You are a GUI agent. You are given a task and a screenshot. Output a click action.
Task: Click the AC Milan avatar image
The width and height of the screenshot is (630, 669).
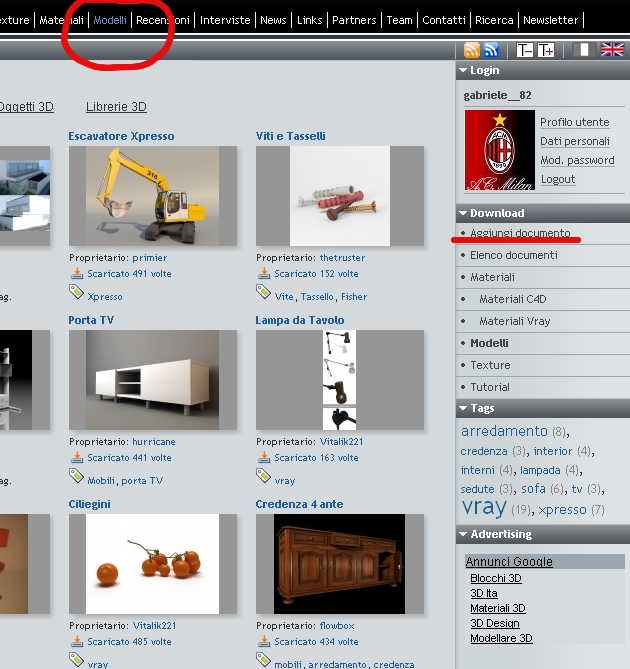coord(499,150)
